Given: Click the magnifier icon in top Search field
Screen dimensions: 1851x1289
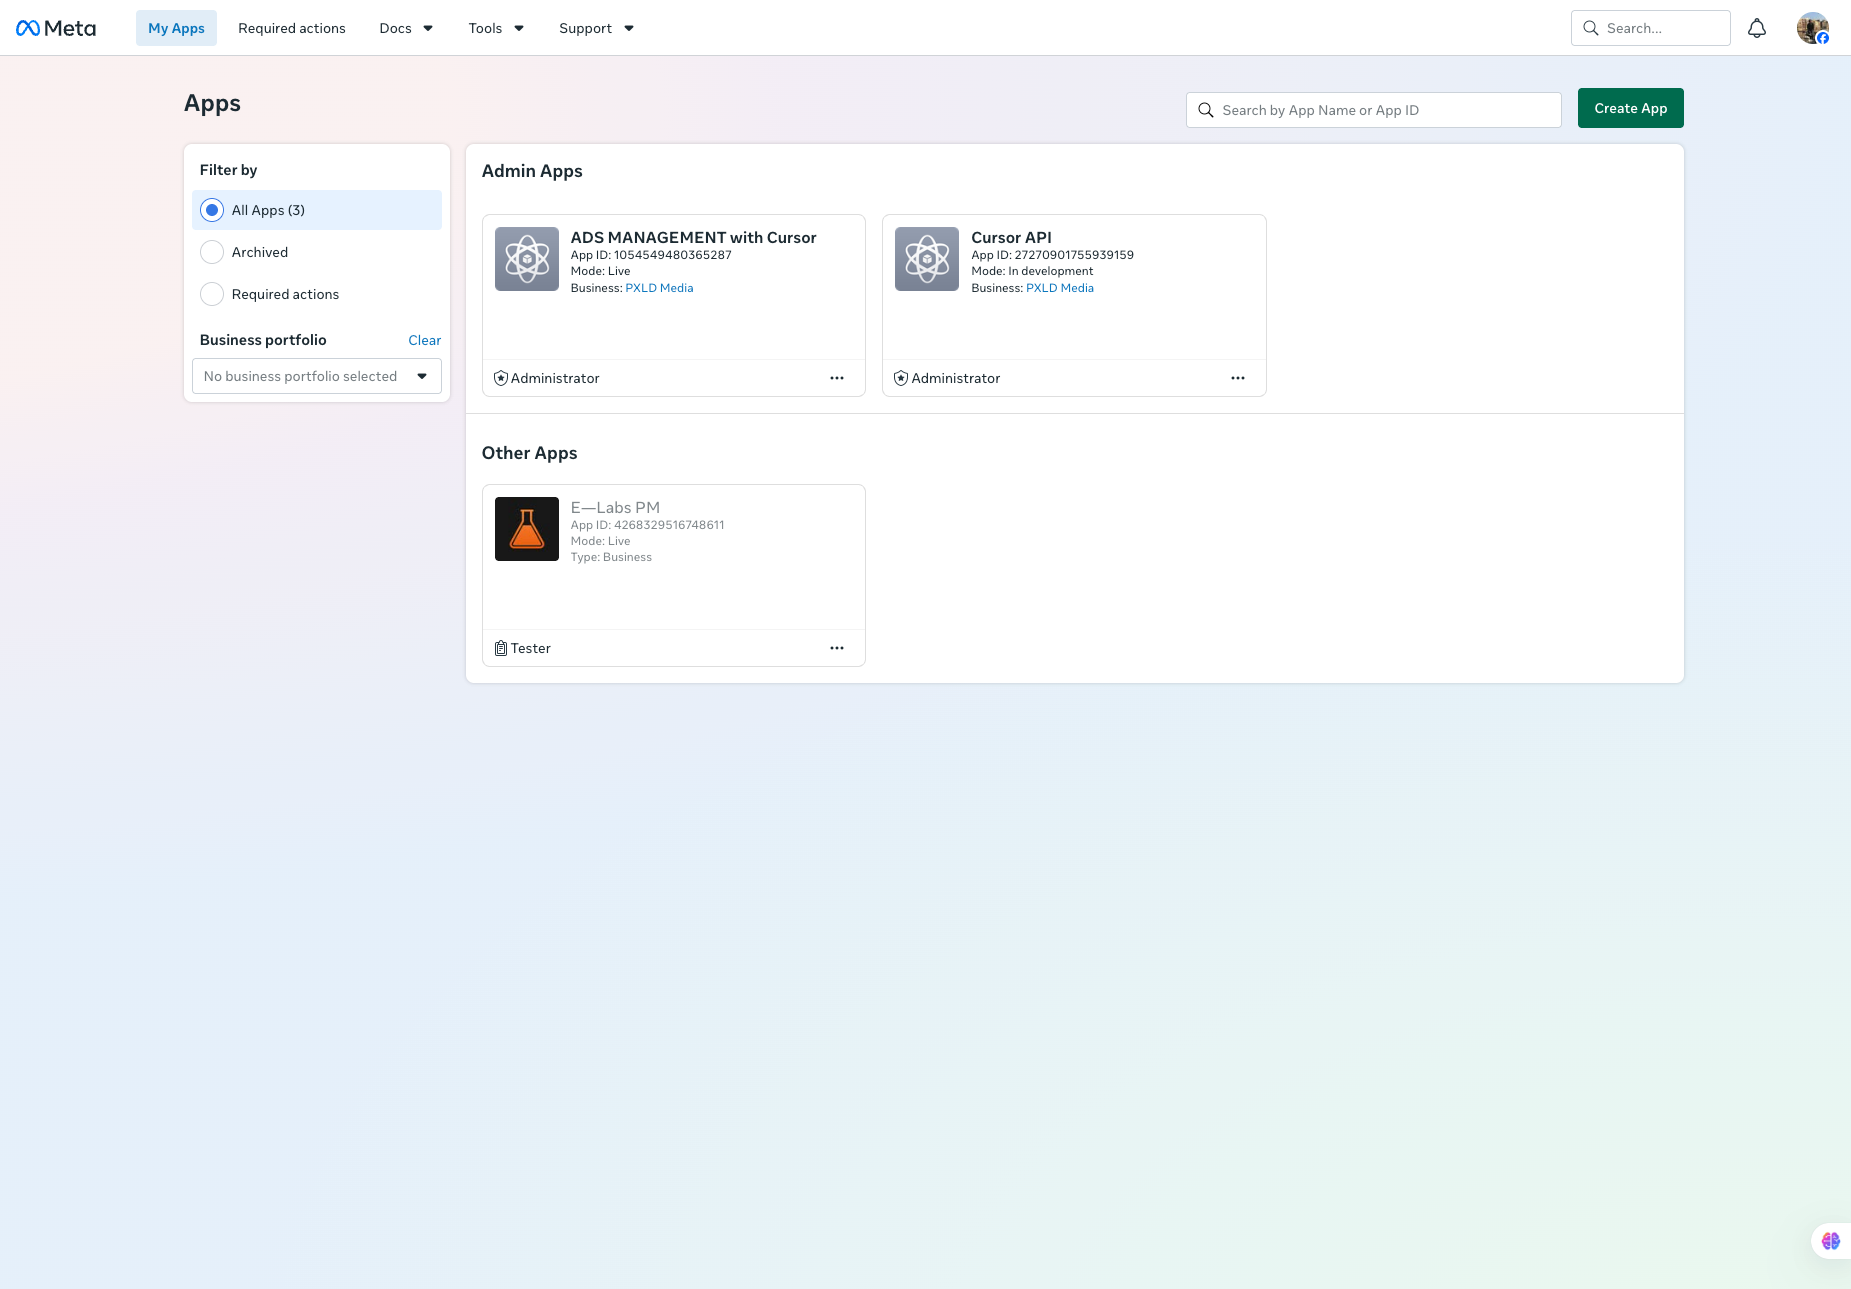Looking at the screenshot, I should tap(1591, 28).
